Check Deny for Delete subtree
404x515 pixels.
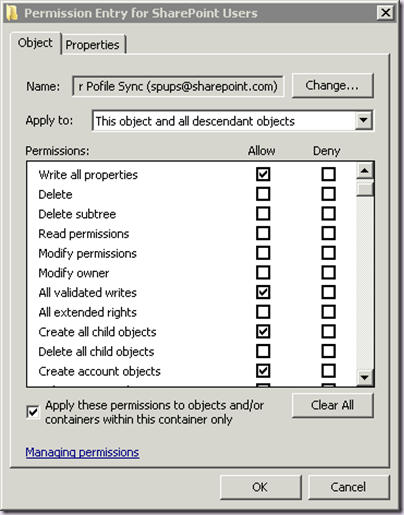tap(328, 213)
